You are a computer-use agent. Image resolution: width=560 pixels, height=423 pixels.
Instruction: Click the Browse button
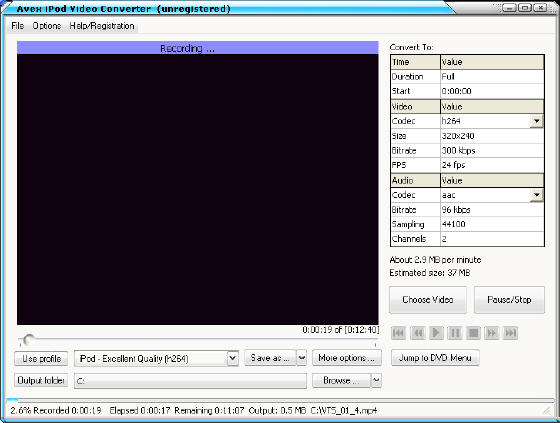pyautogui.click(x=341, y=380)
